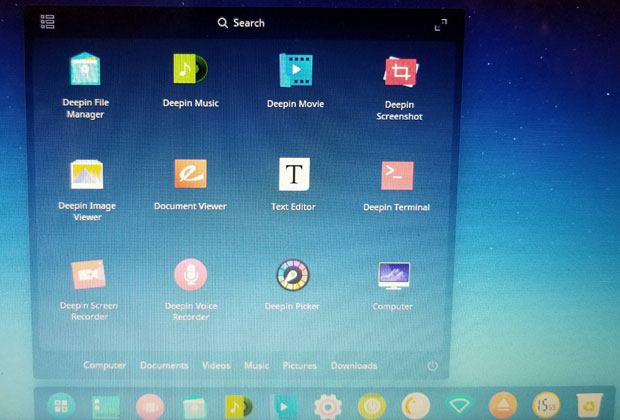The image size is (620, 420).
Task: Launch Document Viewer app
Action: tap(191, 174)
